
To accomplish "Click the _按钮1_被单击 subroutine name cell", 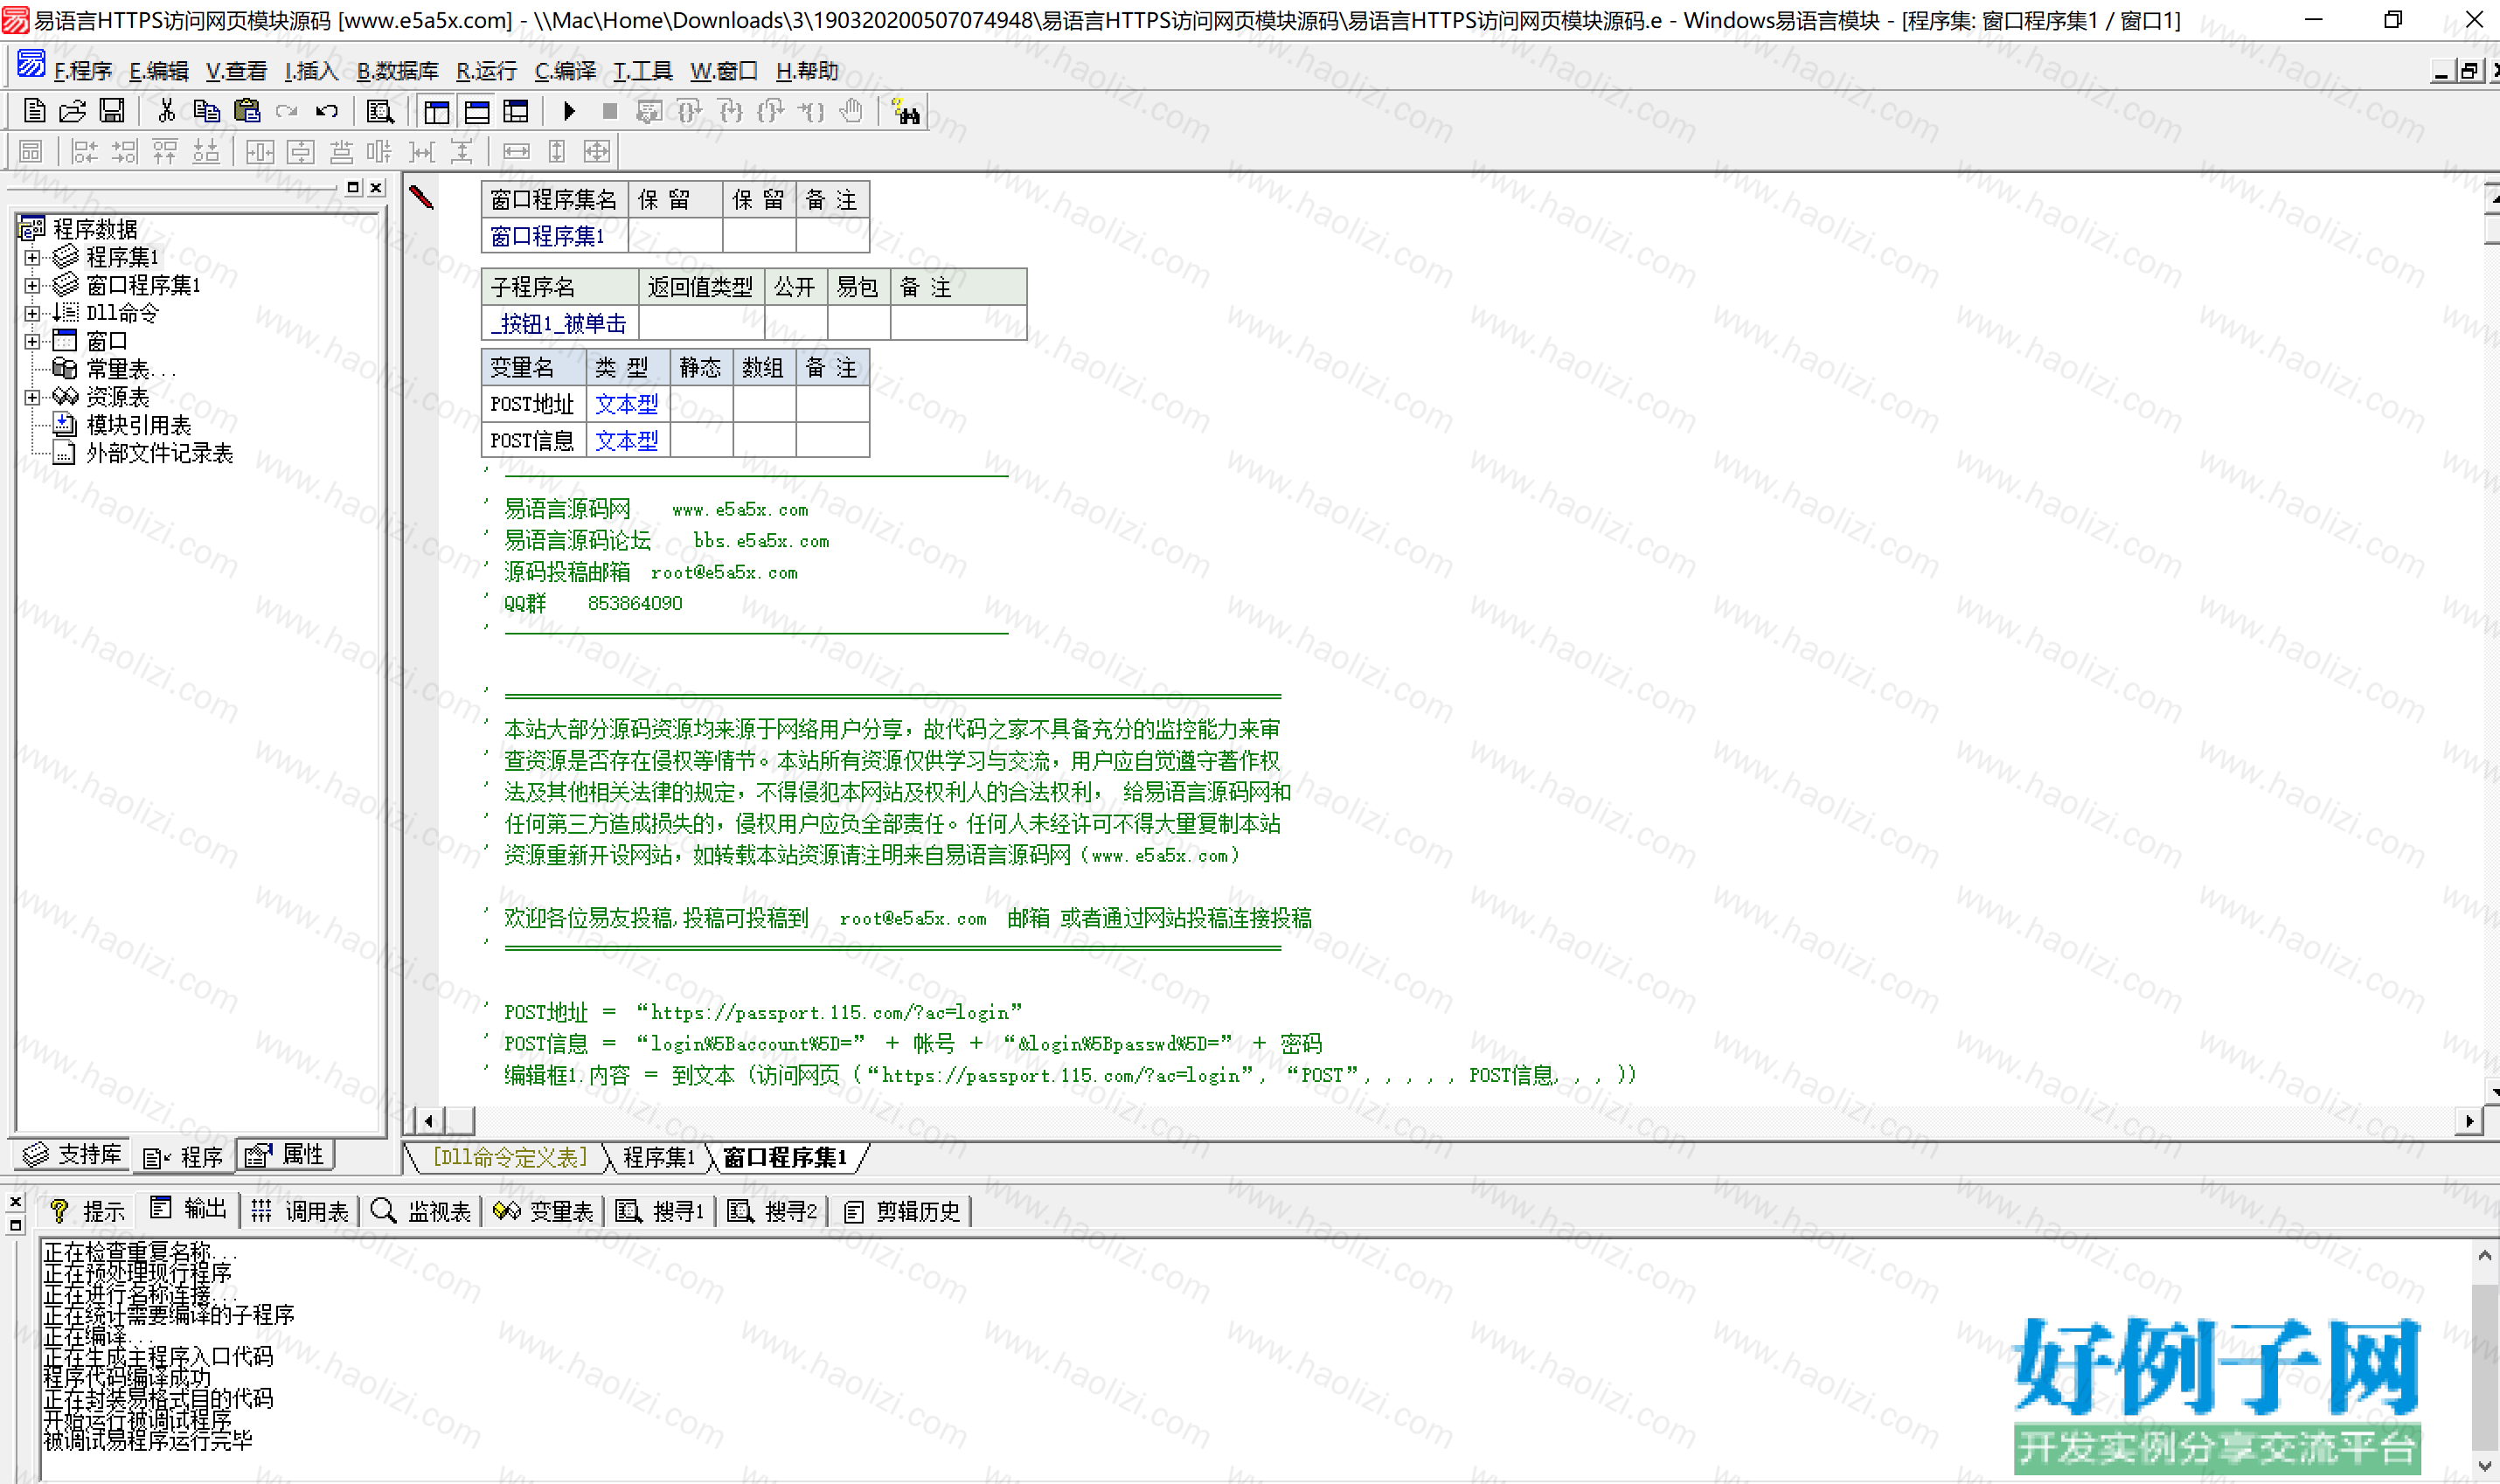I will (x=559, y=324).
